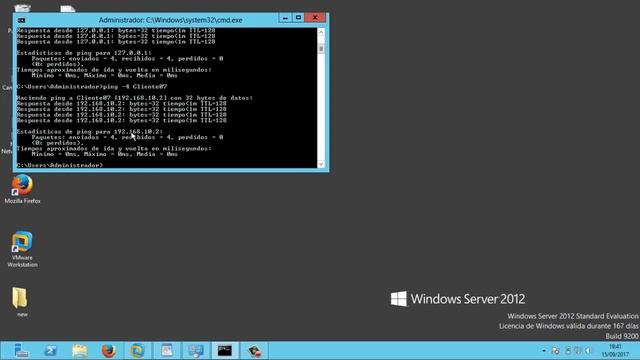
Task: Open the VMware Workstation desktop shortcut
Action: tap(22, 249)
